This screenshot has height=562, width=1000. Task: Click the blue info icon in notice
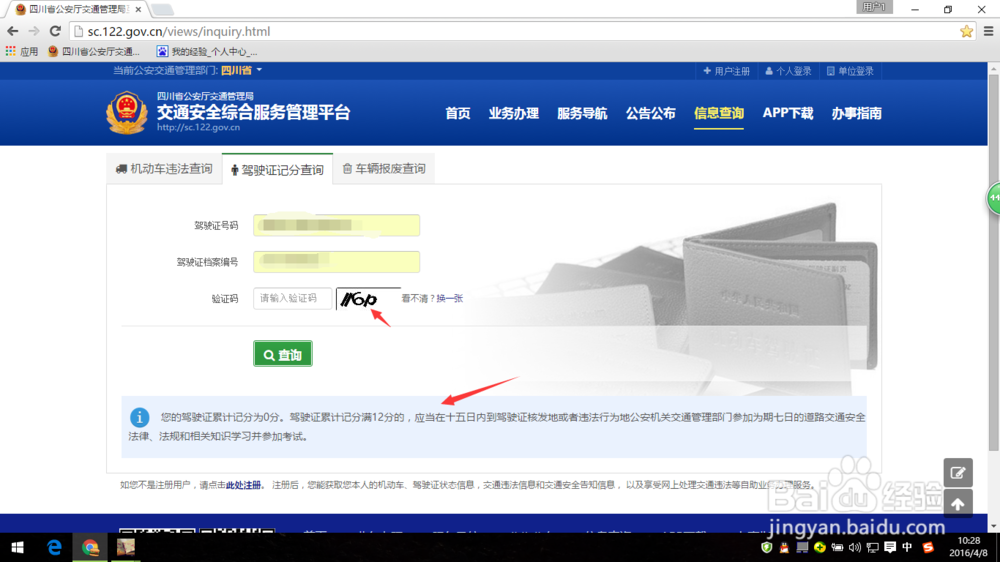pos(140,417)
